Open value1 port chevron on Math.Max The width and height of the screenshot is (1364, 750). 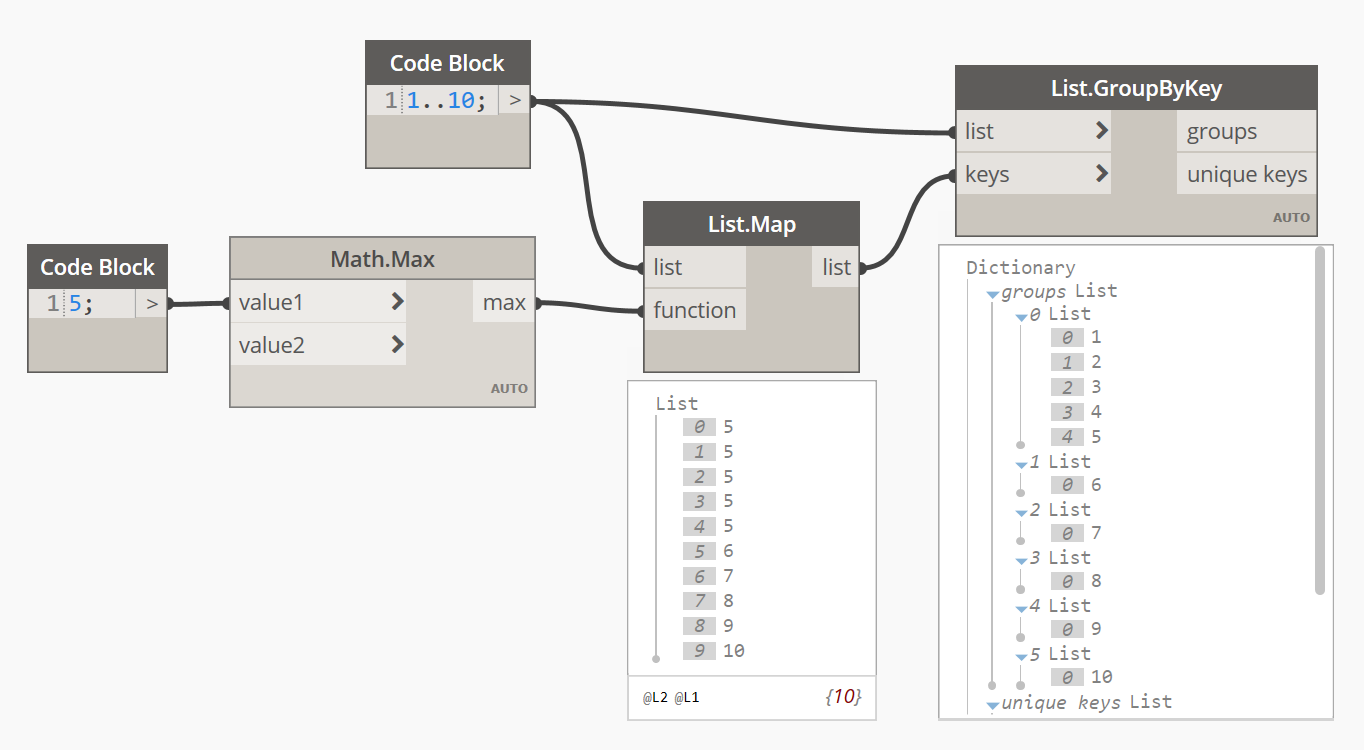tap(397, 301)
